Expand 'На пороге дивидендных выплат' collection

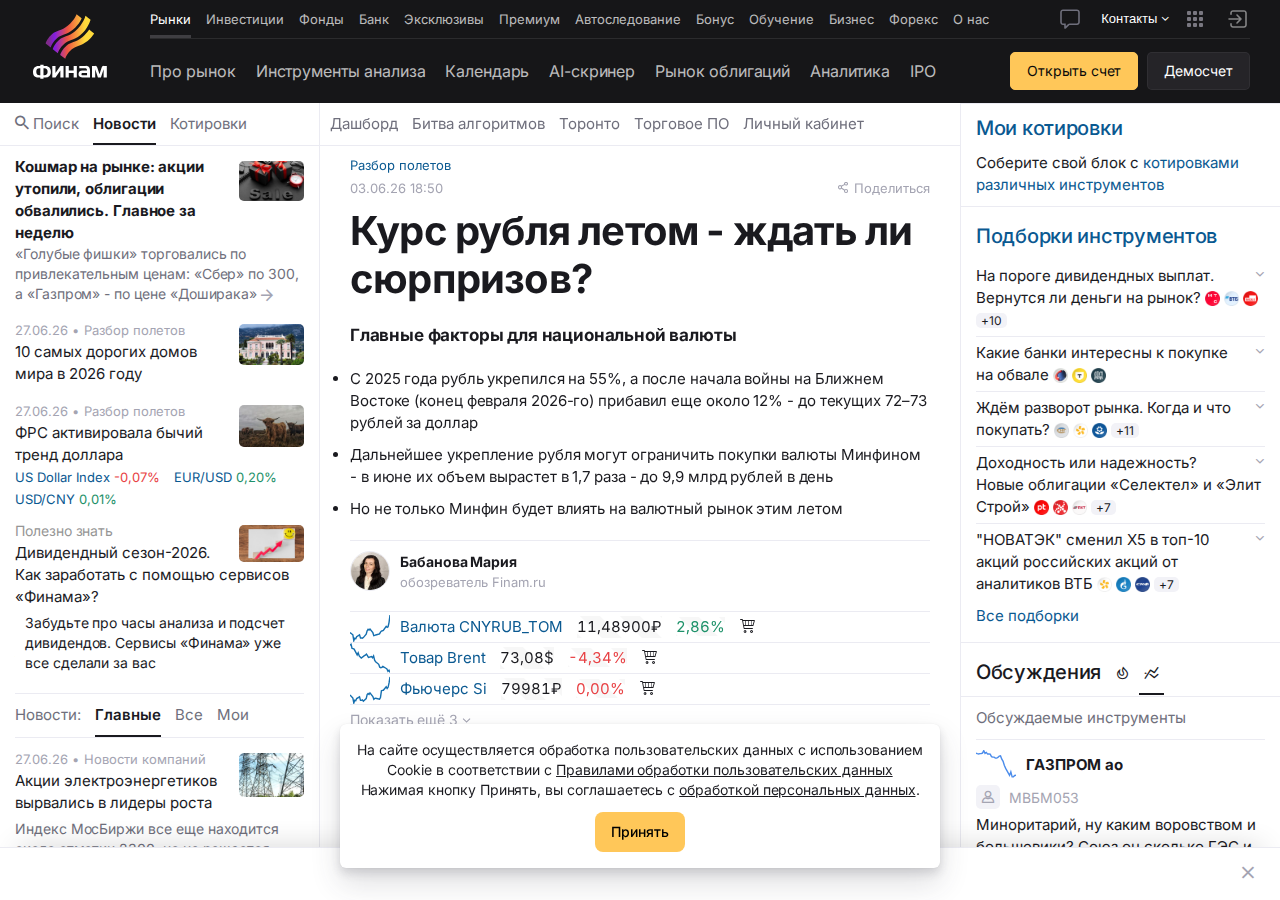coord(1260,275)
